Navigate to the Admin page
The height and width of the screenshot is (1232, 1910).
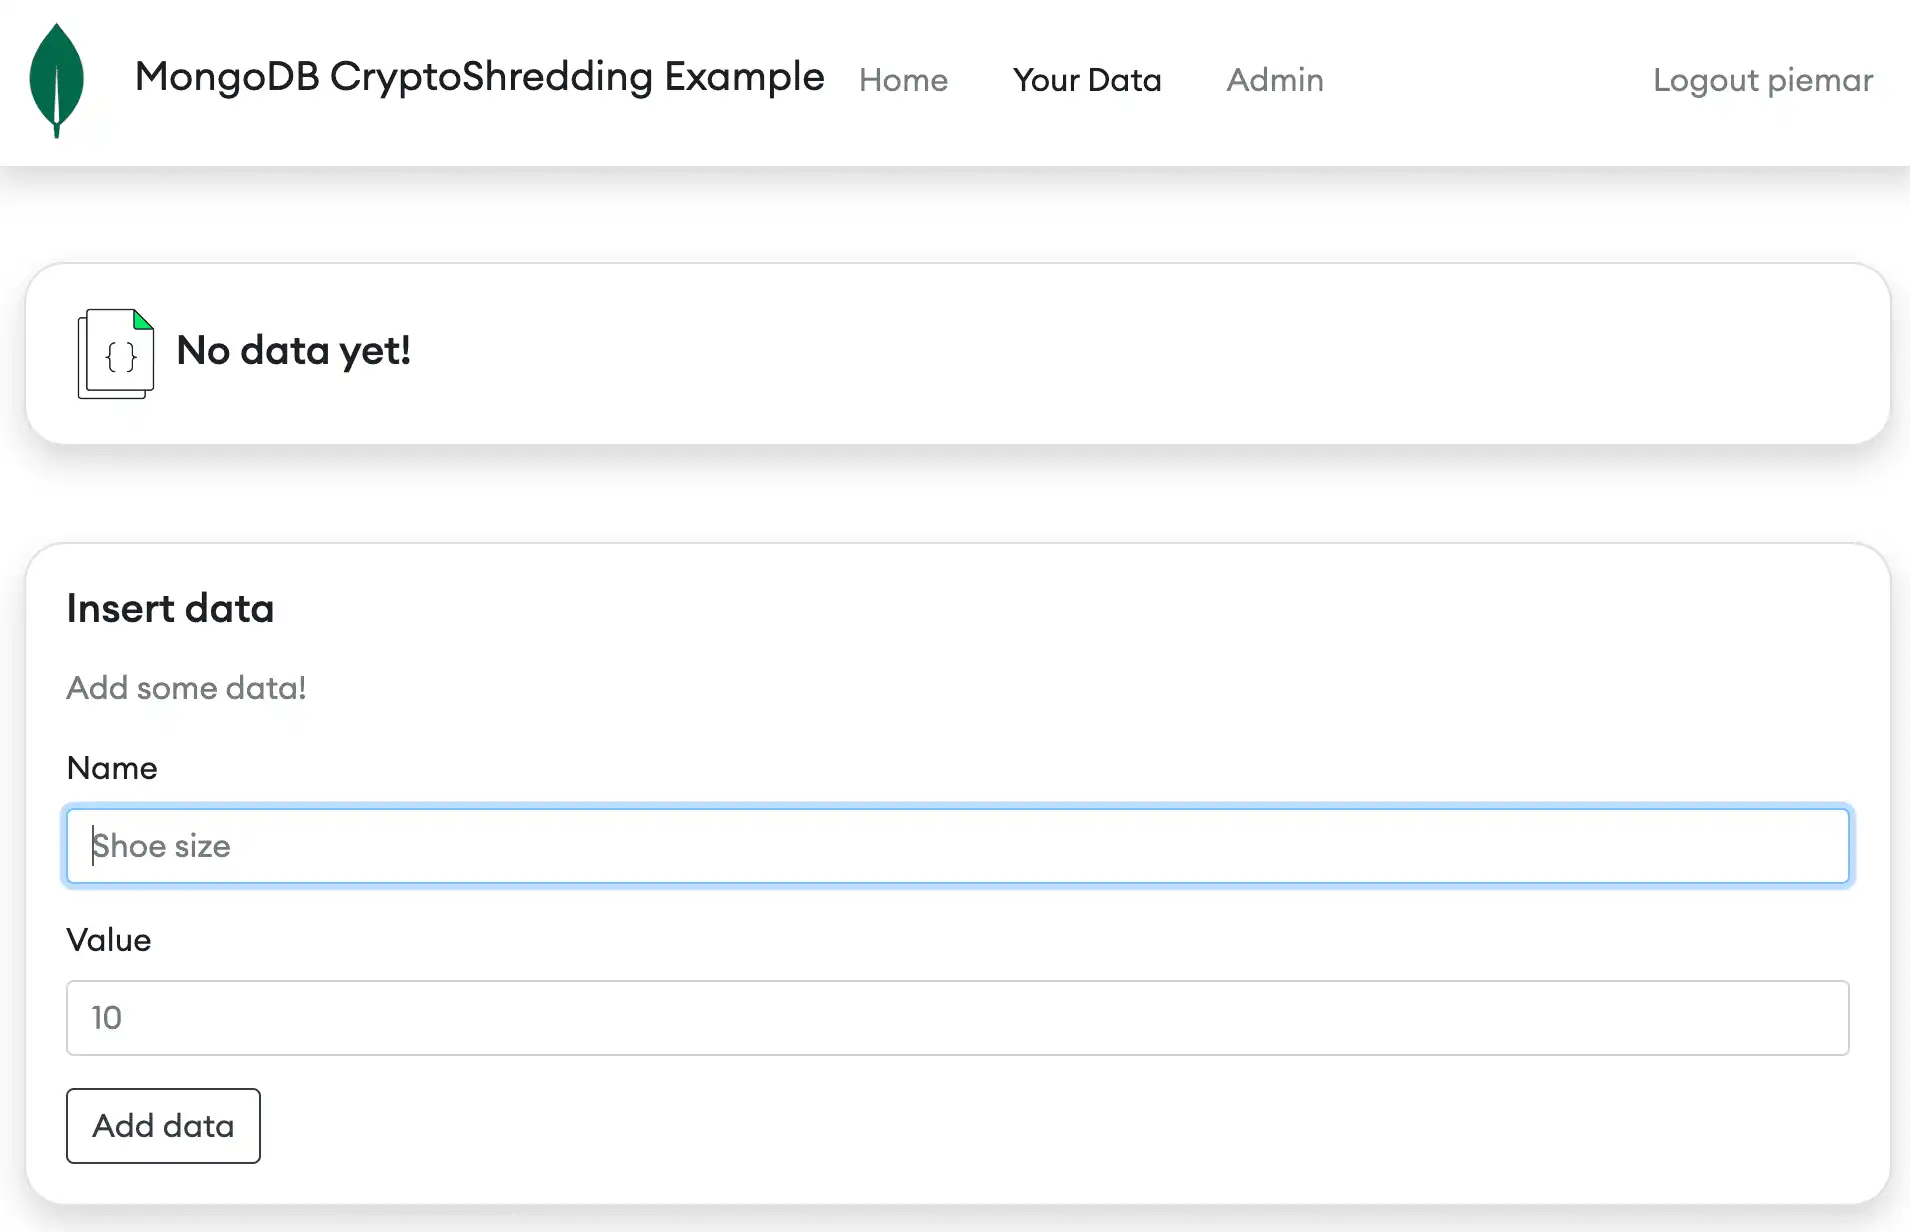1273,80
